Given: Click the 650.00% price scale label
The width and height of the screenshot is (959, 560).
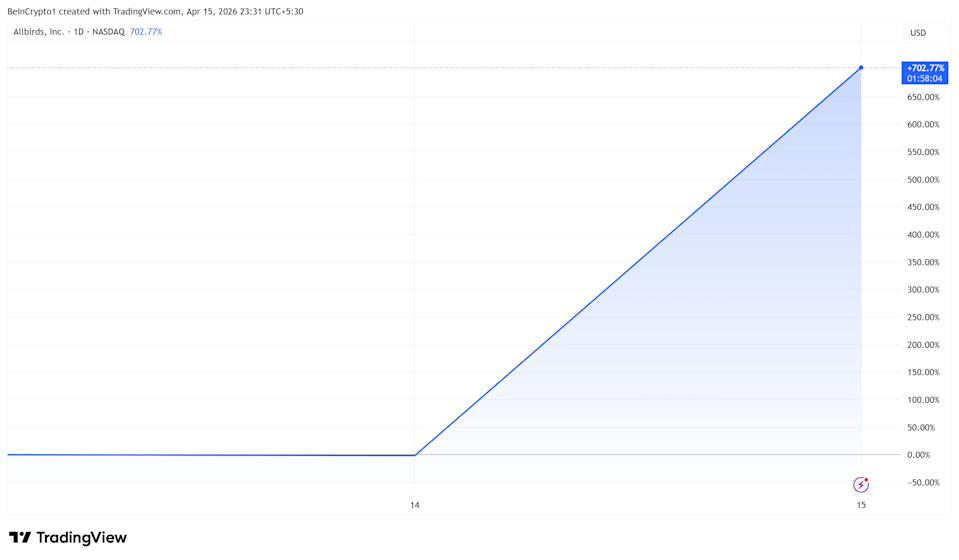Looking at the screenshot, I should point(923,97).
